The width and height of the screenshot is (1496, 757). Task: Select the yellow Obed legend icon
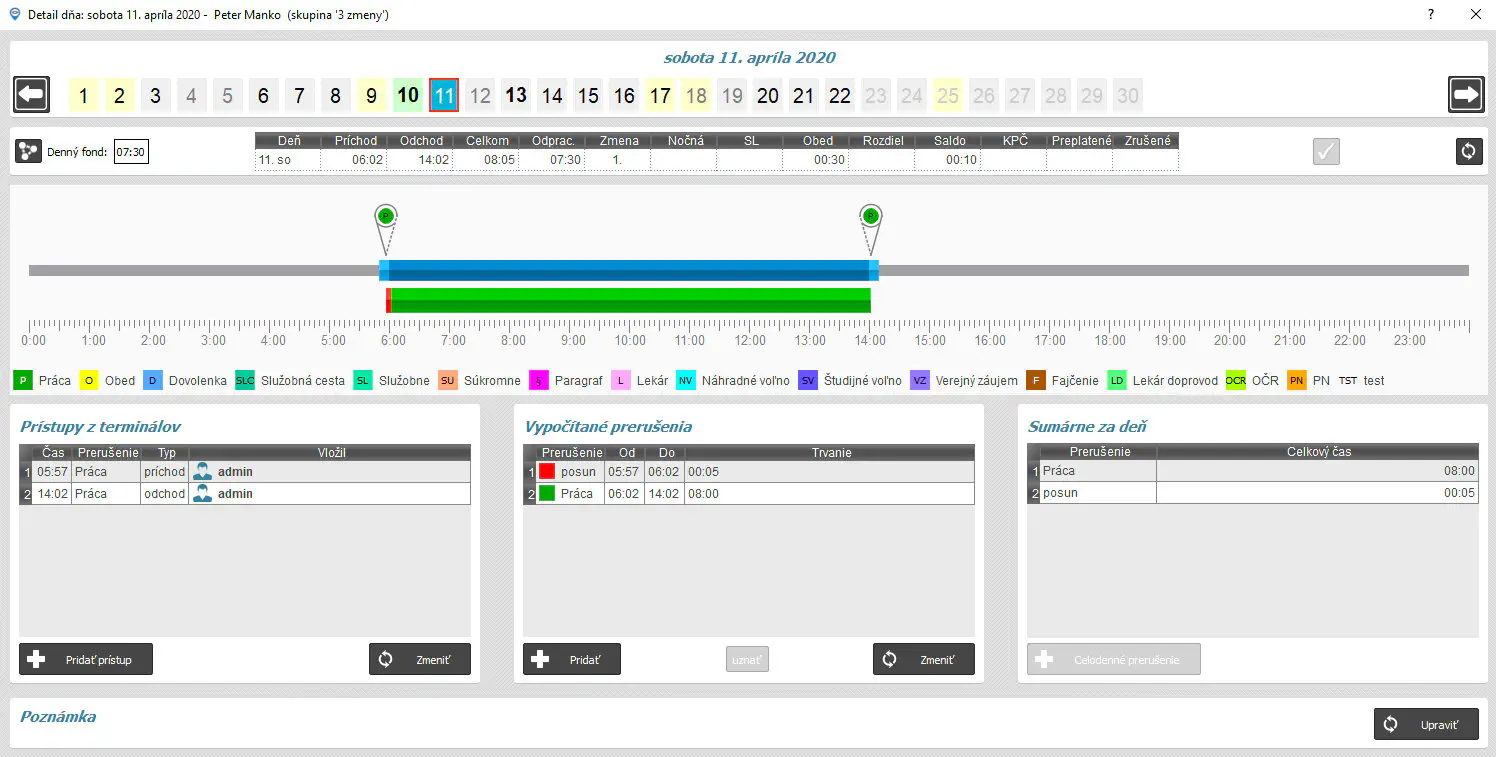89,380
